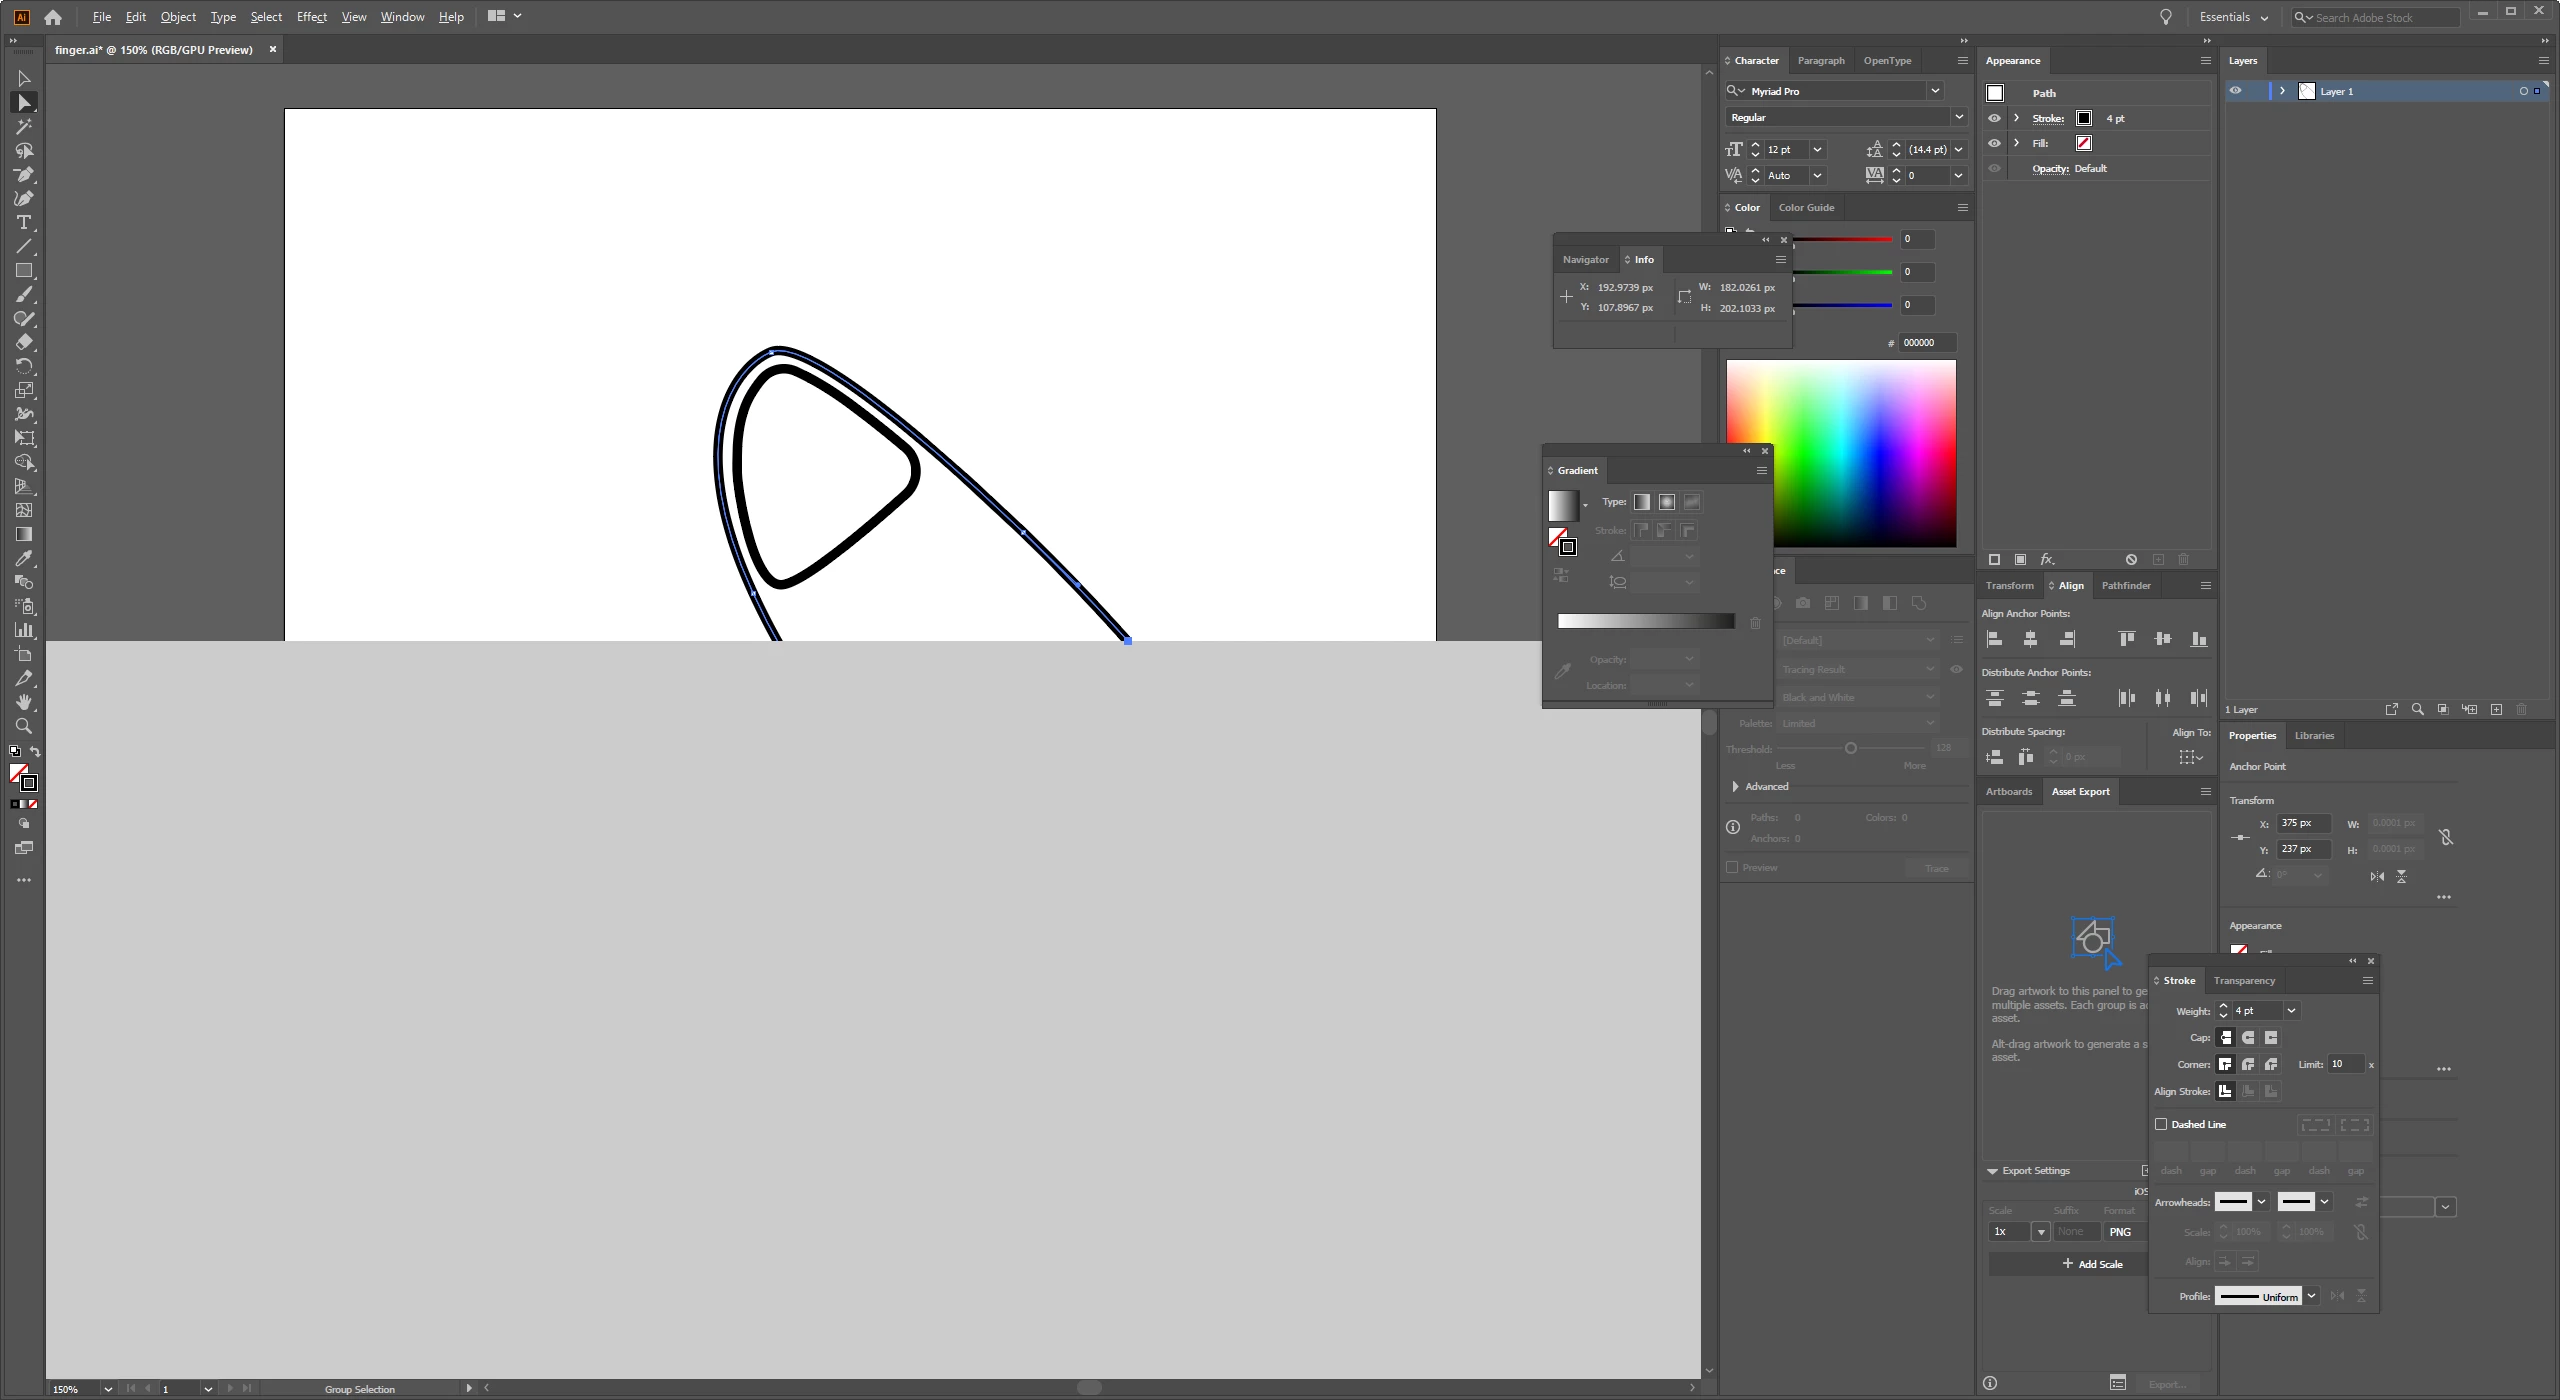This screenshot has width=2560, height=1400.
Task: Select the Zoom tool
Action: [24, 726]
